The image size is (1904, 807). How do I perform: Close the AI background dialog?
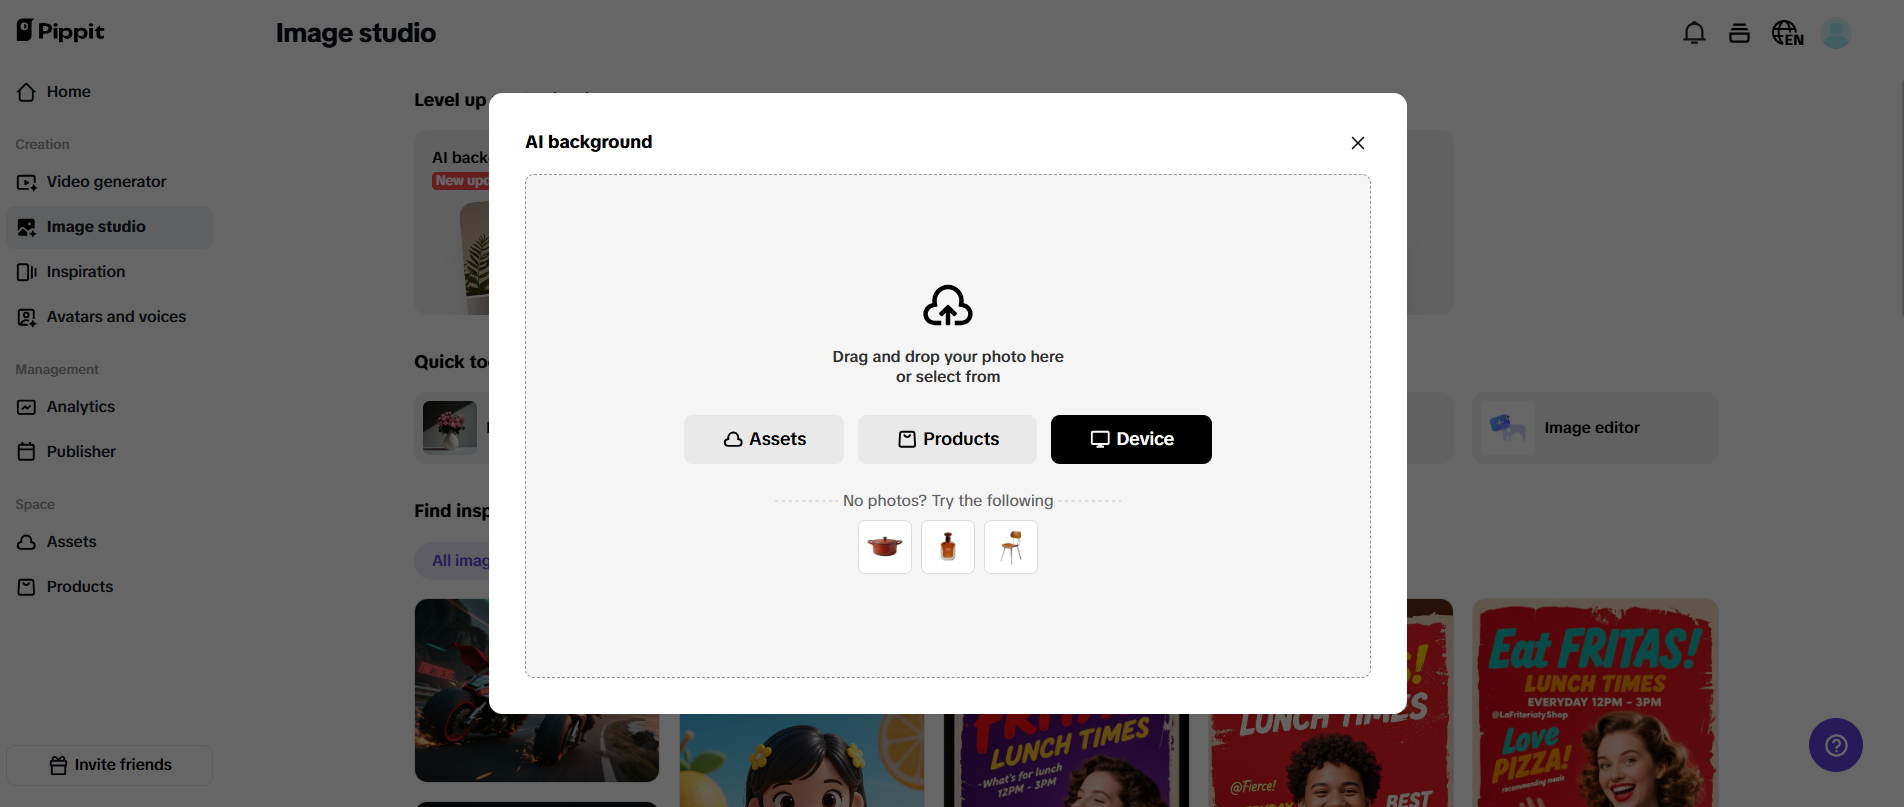tap(1357, 143)
